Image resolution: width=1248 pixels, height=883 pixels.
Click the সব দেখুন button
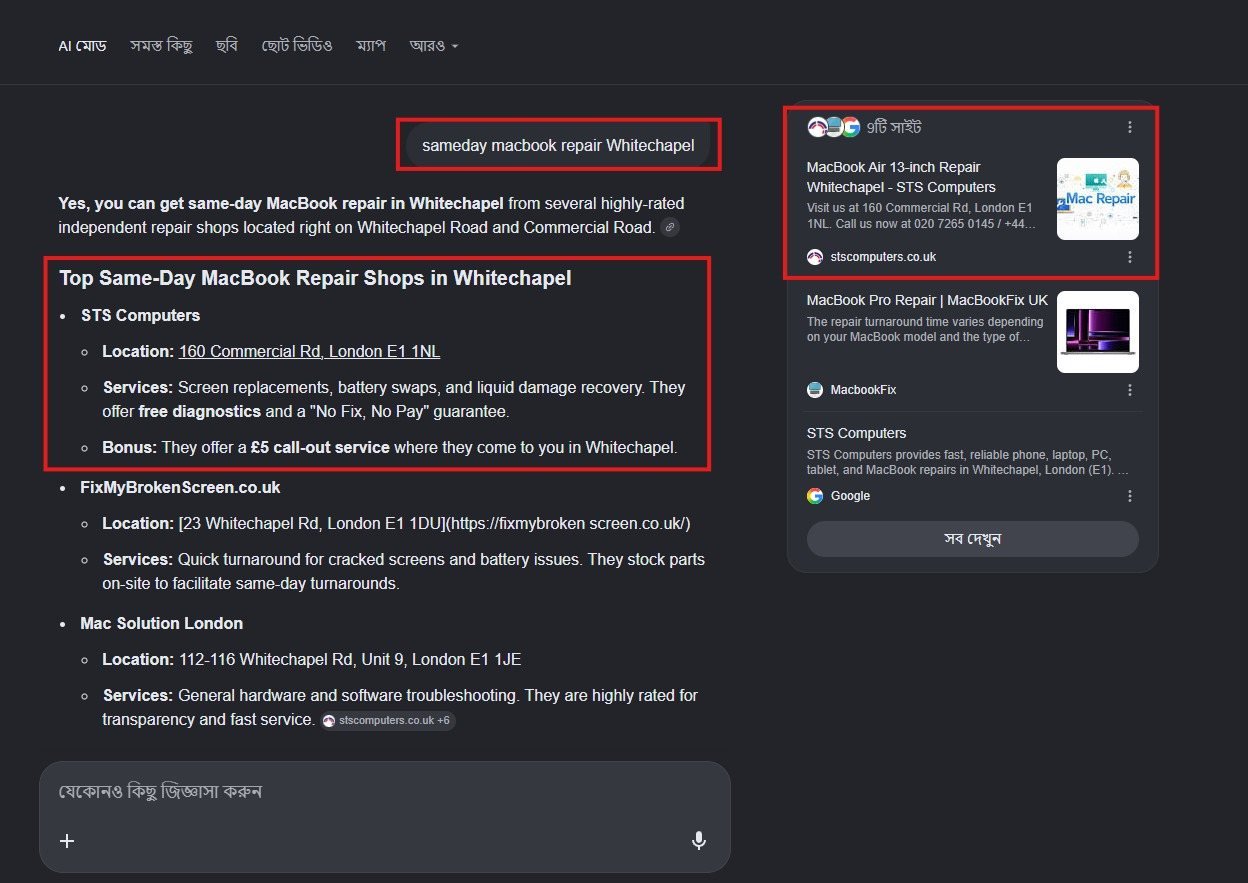pyautogui.click(x=972, y=539)
